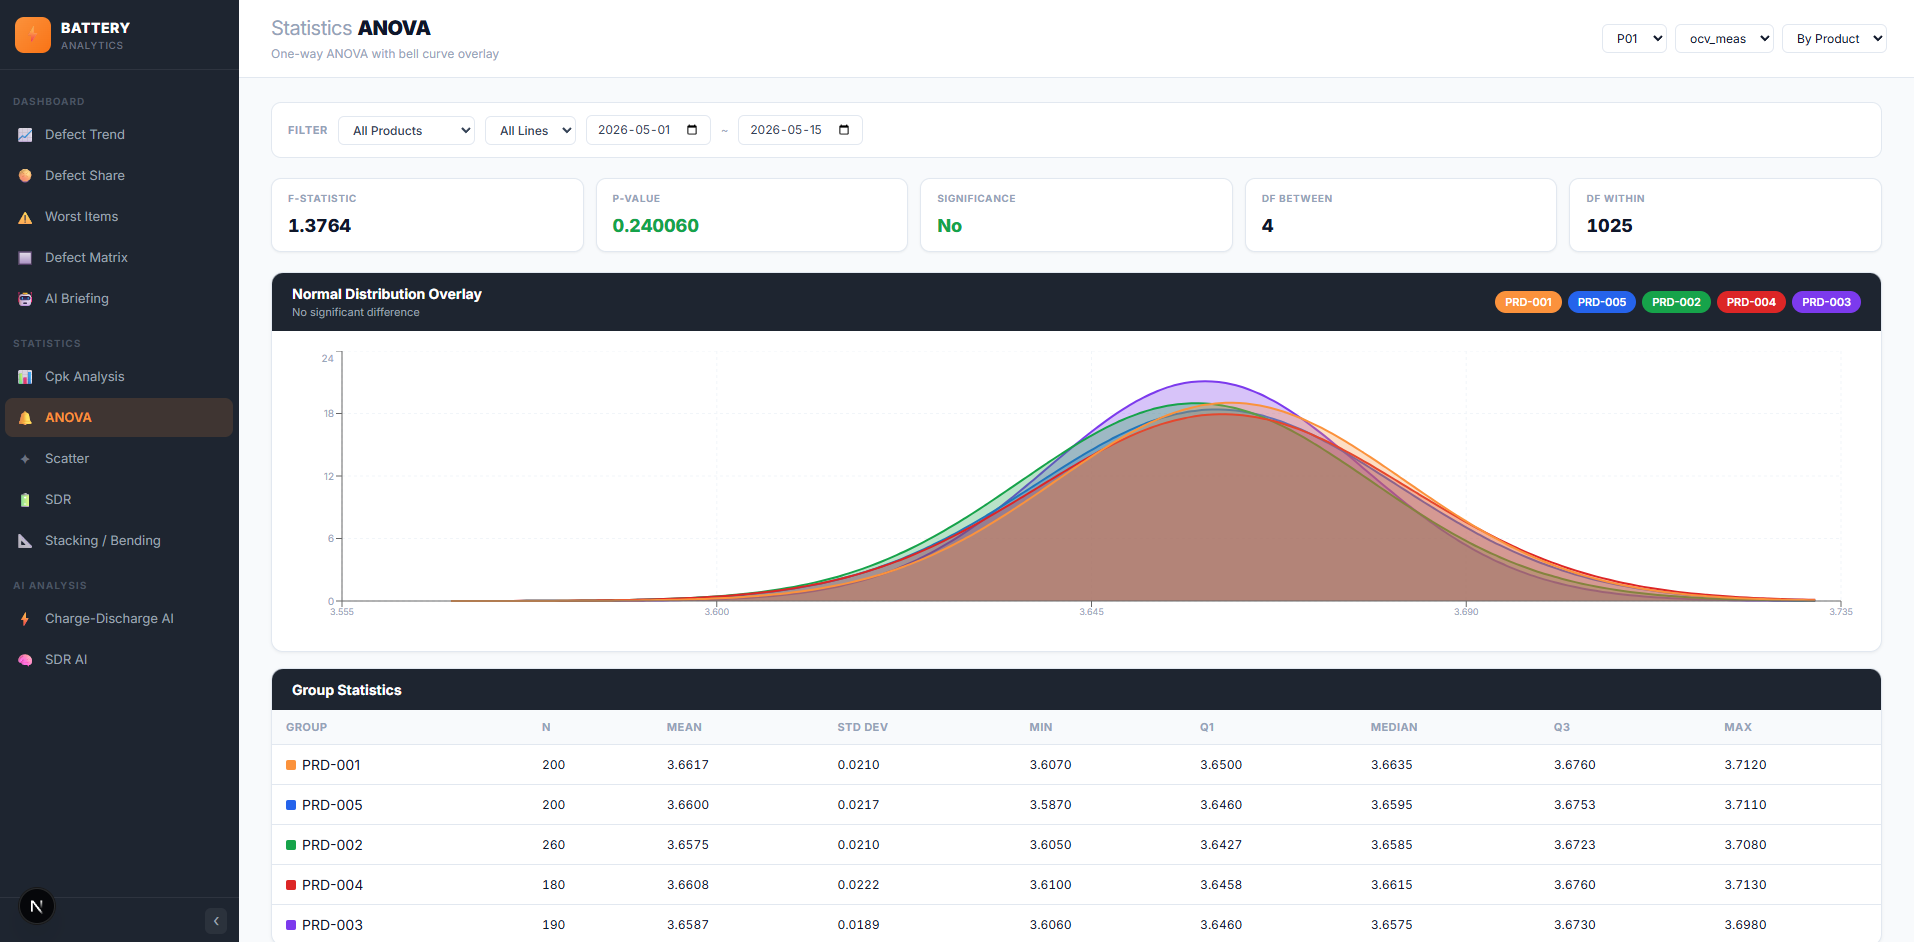Open the SDR AI page
This screenshot has height=942, width=1914.
[119, 660]
